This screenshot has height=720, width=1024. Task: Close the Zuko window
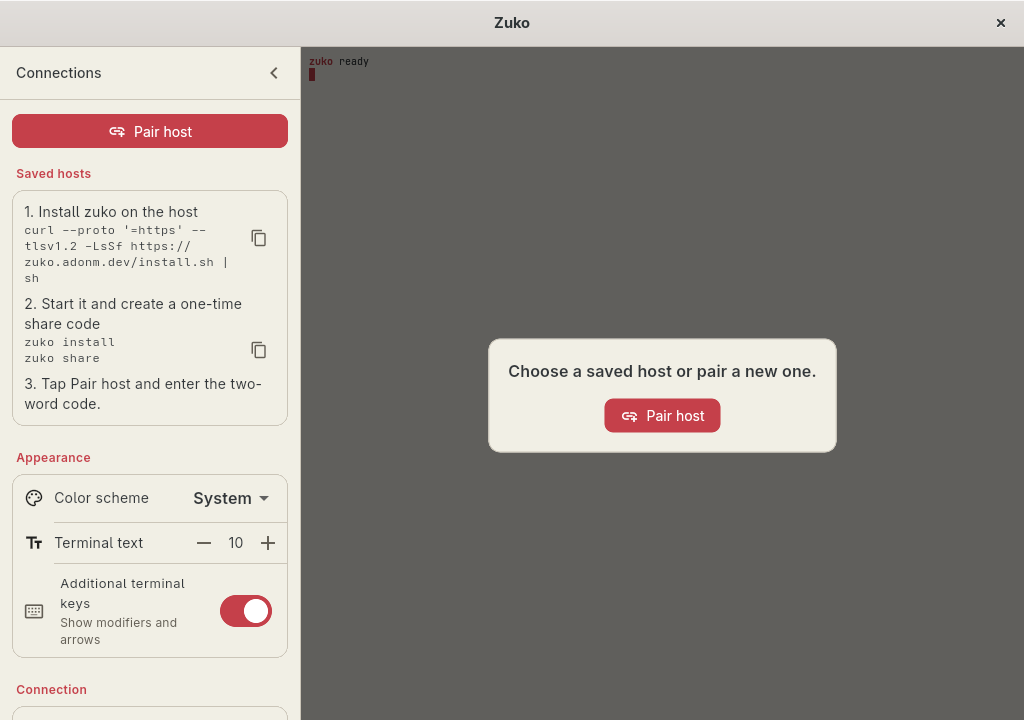(1000, 23)
